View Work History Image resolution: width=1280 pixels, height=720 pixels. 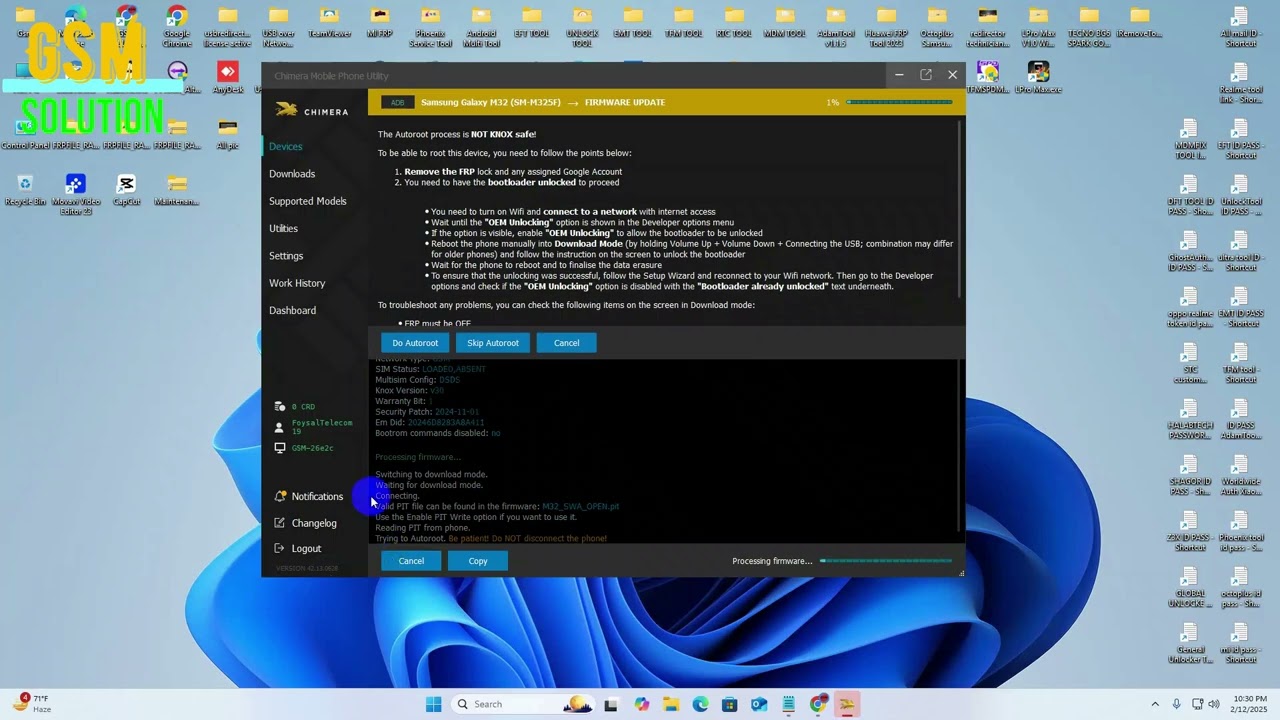coord(297,283)
